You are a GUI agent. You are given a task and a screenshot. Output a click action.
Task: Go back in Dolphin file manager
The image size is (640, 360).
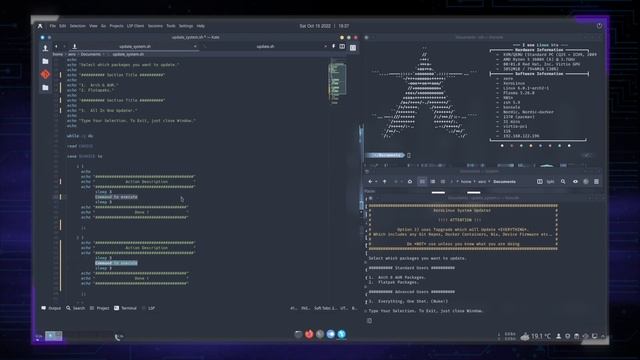(x=370, y=182)
